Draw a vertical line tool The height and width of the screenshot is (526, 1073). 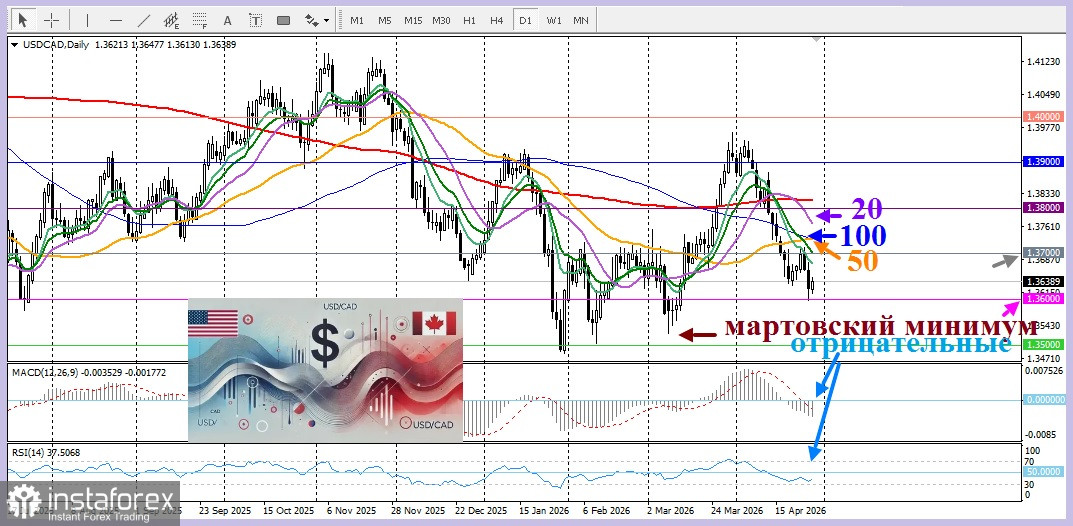point(87,20)
